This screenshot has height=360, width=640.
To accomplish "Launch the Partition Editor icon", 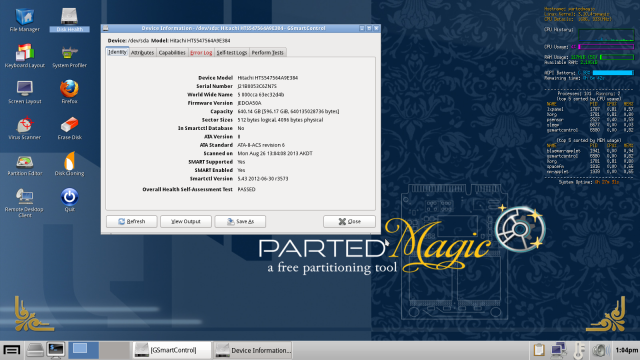I will tap(24, 162).
